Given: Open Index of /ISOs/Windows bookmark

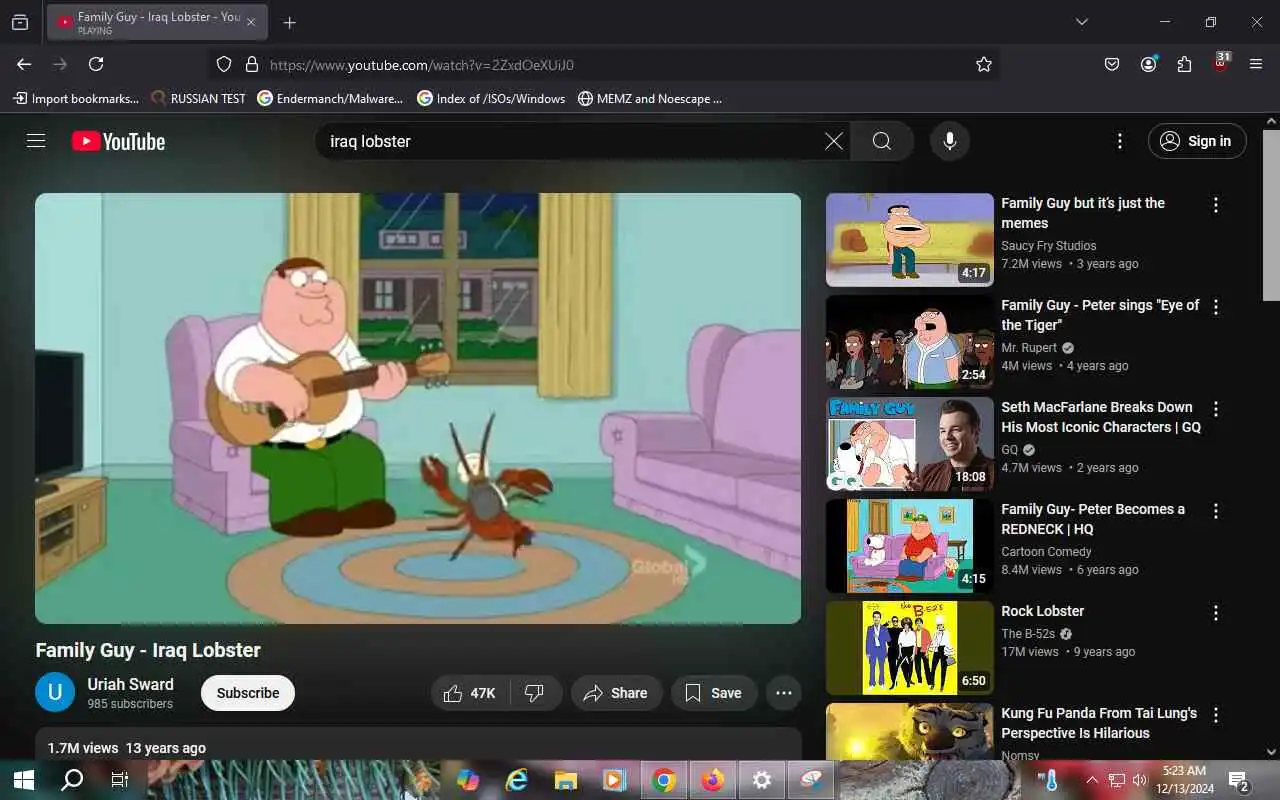Looking at the screenshot, I should [x=491, y=98].
